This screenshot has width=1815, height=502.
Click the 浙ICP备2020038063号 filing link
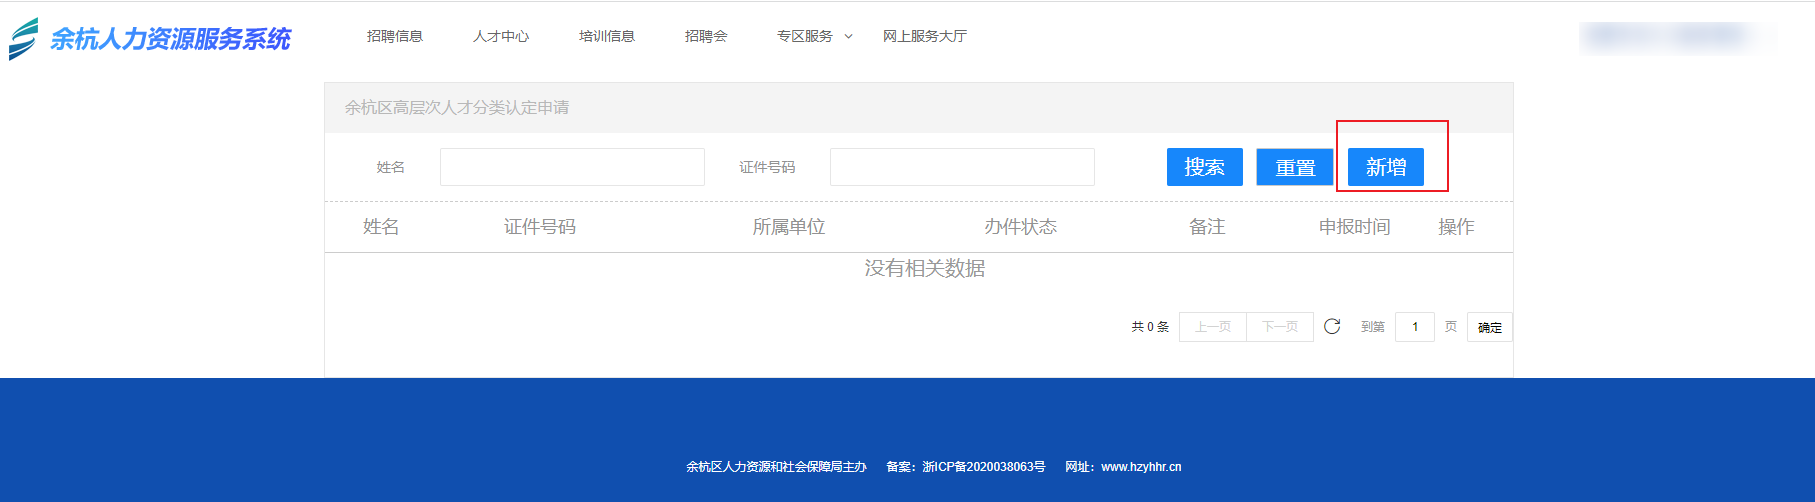coord(983,467)
